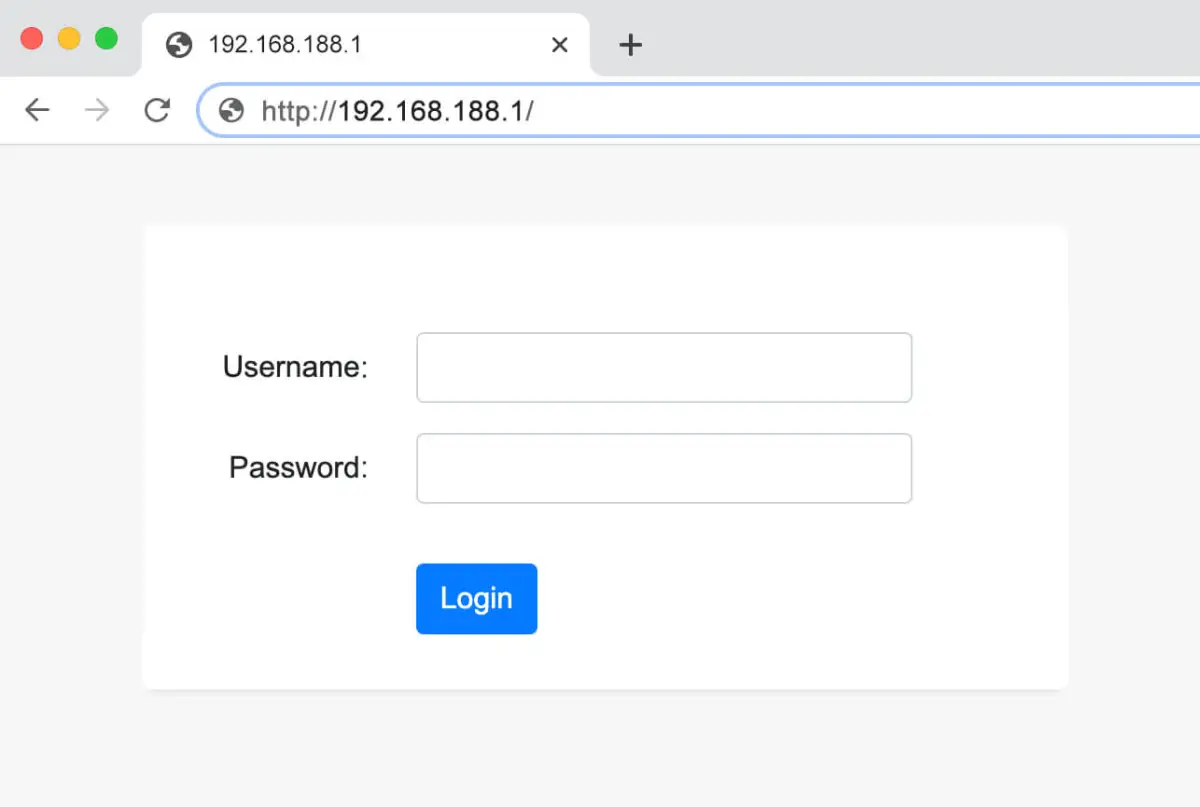
Task: Maximize the window using the green button
Action: pos(106,39)
